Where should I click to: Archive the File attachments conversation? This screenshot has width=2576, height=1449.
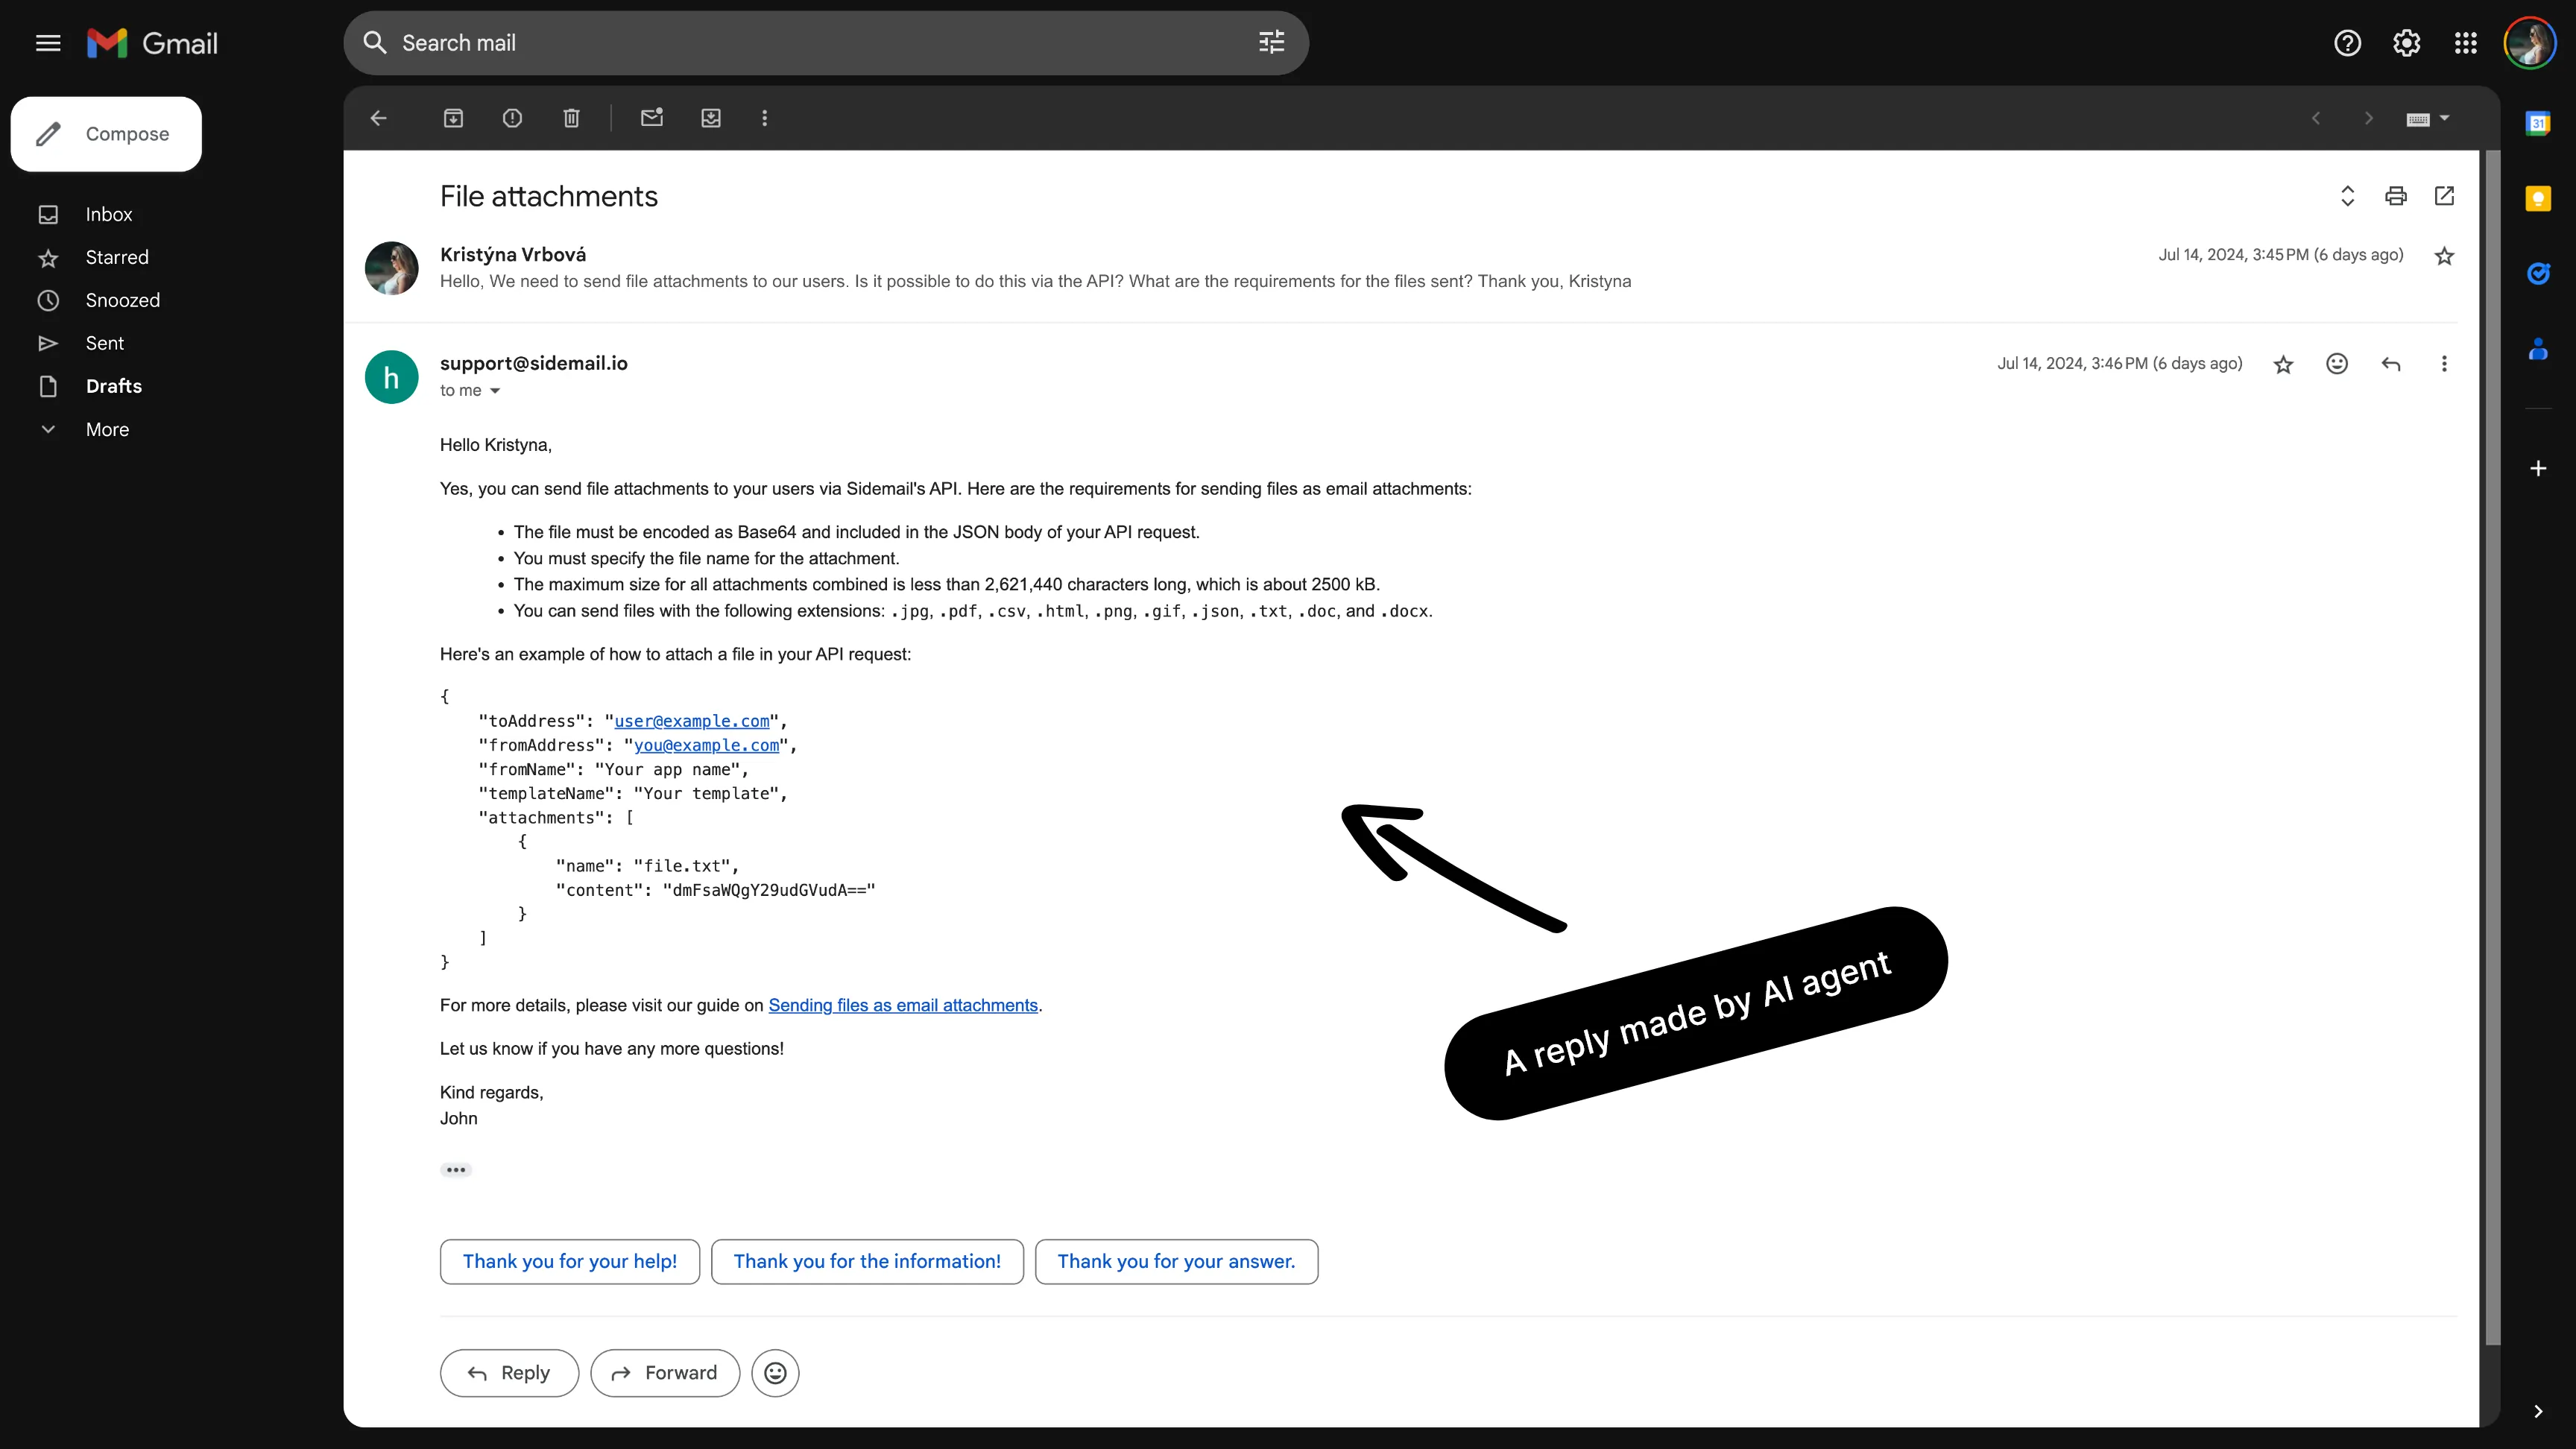pos(453,118)
